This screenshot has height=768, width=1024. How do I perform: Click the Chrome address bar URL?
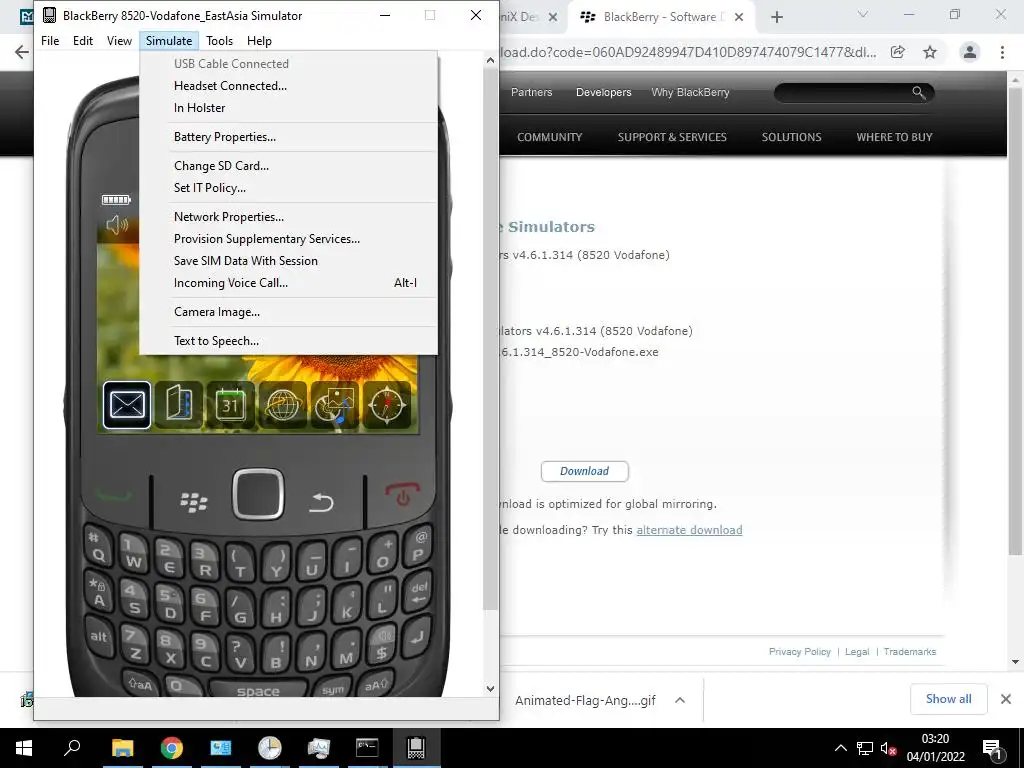(x=687, y=52)
